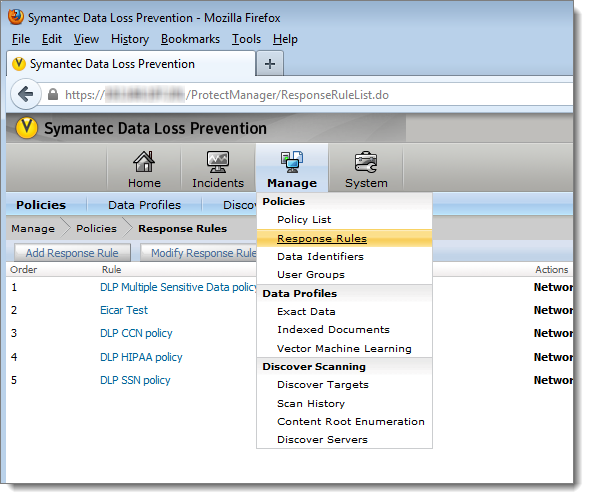Open the DLP CCN policy rule
This screenshot has width=589, height=499.
pos(136,333)
